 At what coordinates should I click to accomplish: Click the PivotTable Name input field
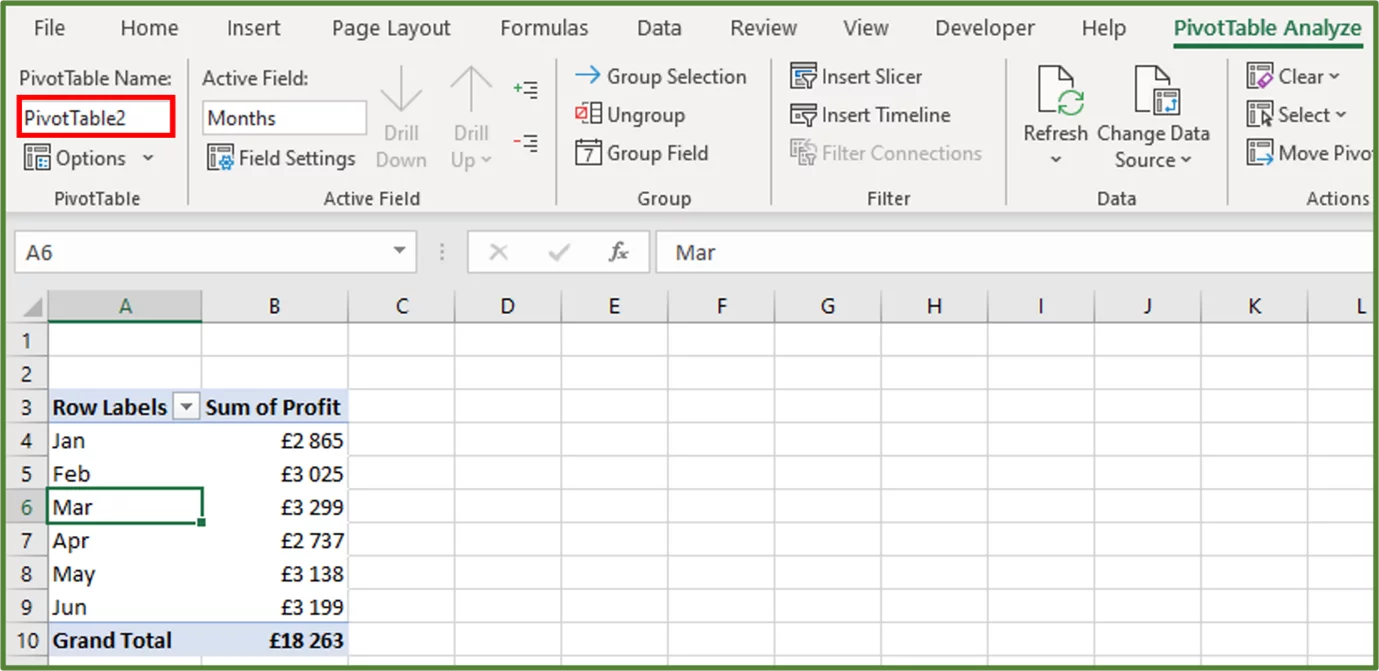click(x=97, y=118)
